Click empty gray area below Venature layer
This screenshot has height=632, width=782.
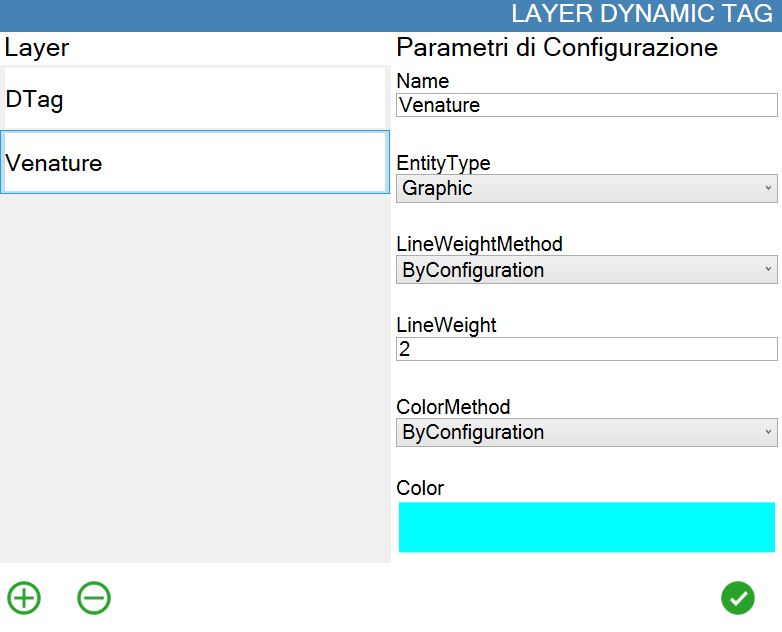click(x=195, y=378)
